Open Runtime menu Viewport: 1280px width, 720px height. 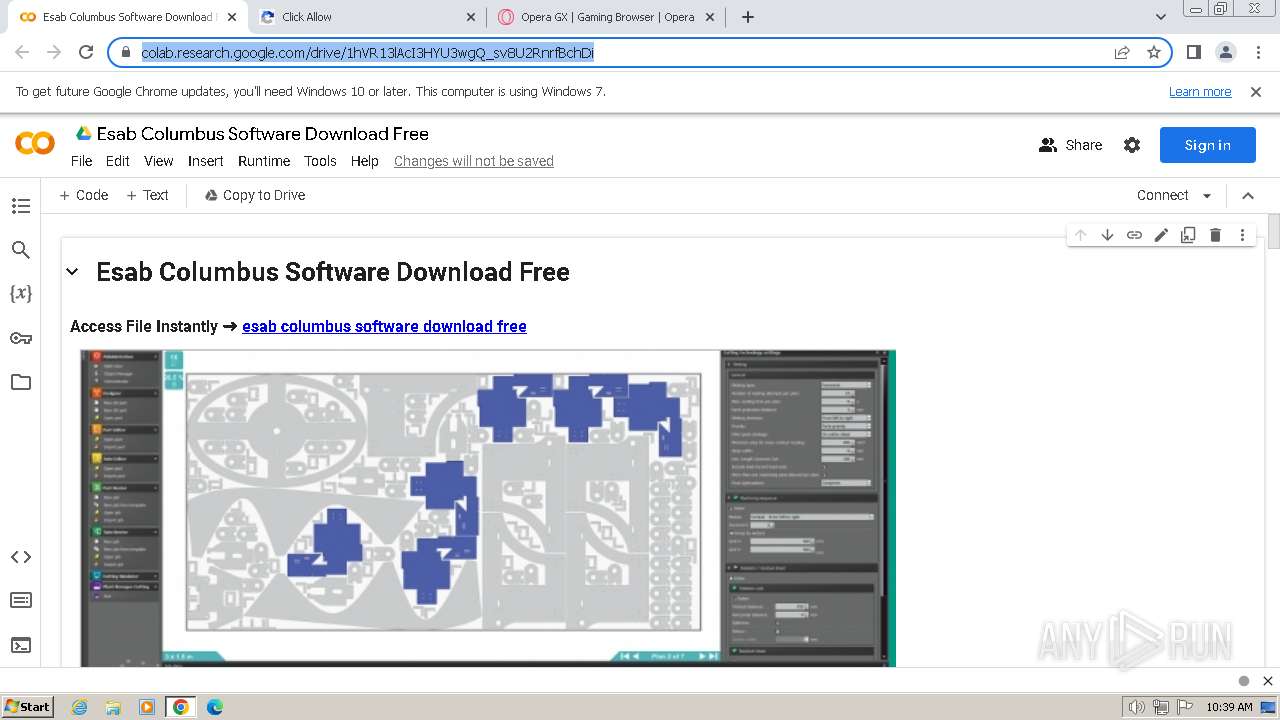(264, 161)
